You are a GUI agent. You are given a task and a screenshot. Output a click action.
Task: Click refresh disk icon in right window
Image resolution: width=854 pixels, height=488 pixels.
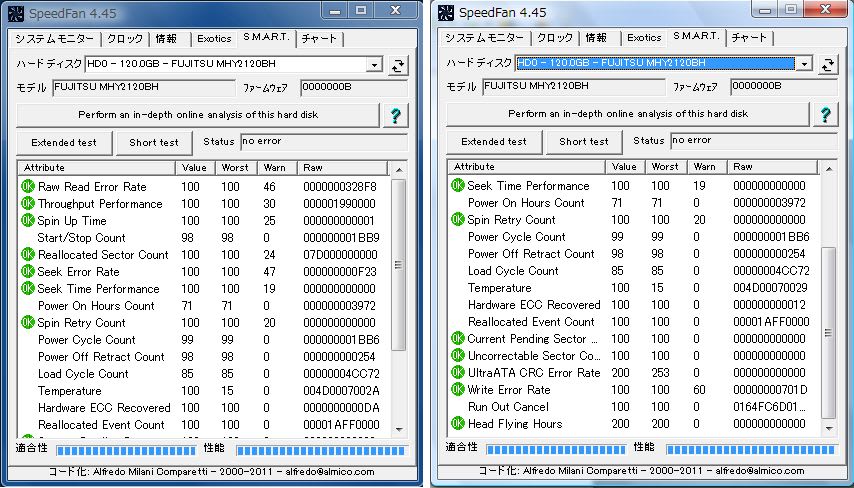coord(828,64)
